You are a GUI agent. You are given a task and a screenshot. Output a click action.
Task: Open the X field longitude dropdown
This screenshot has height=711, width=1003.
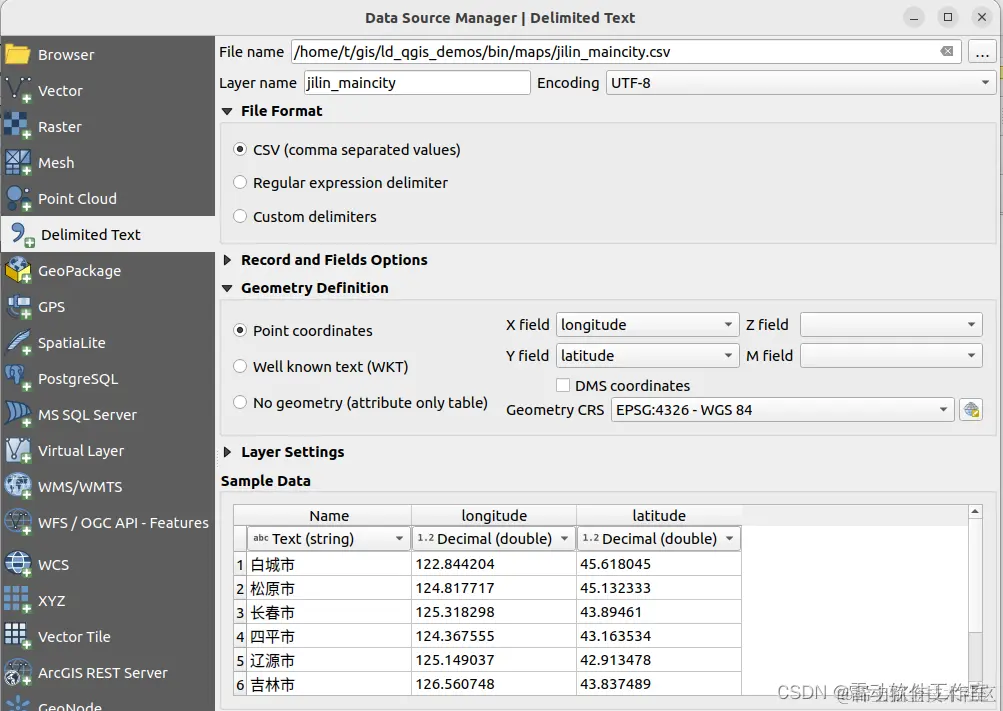click(648, 324)
